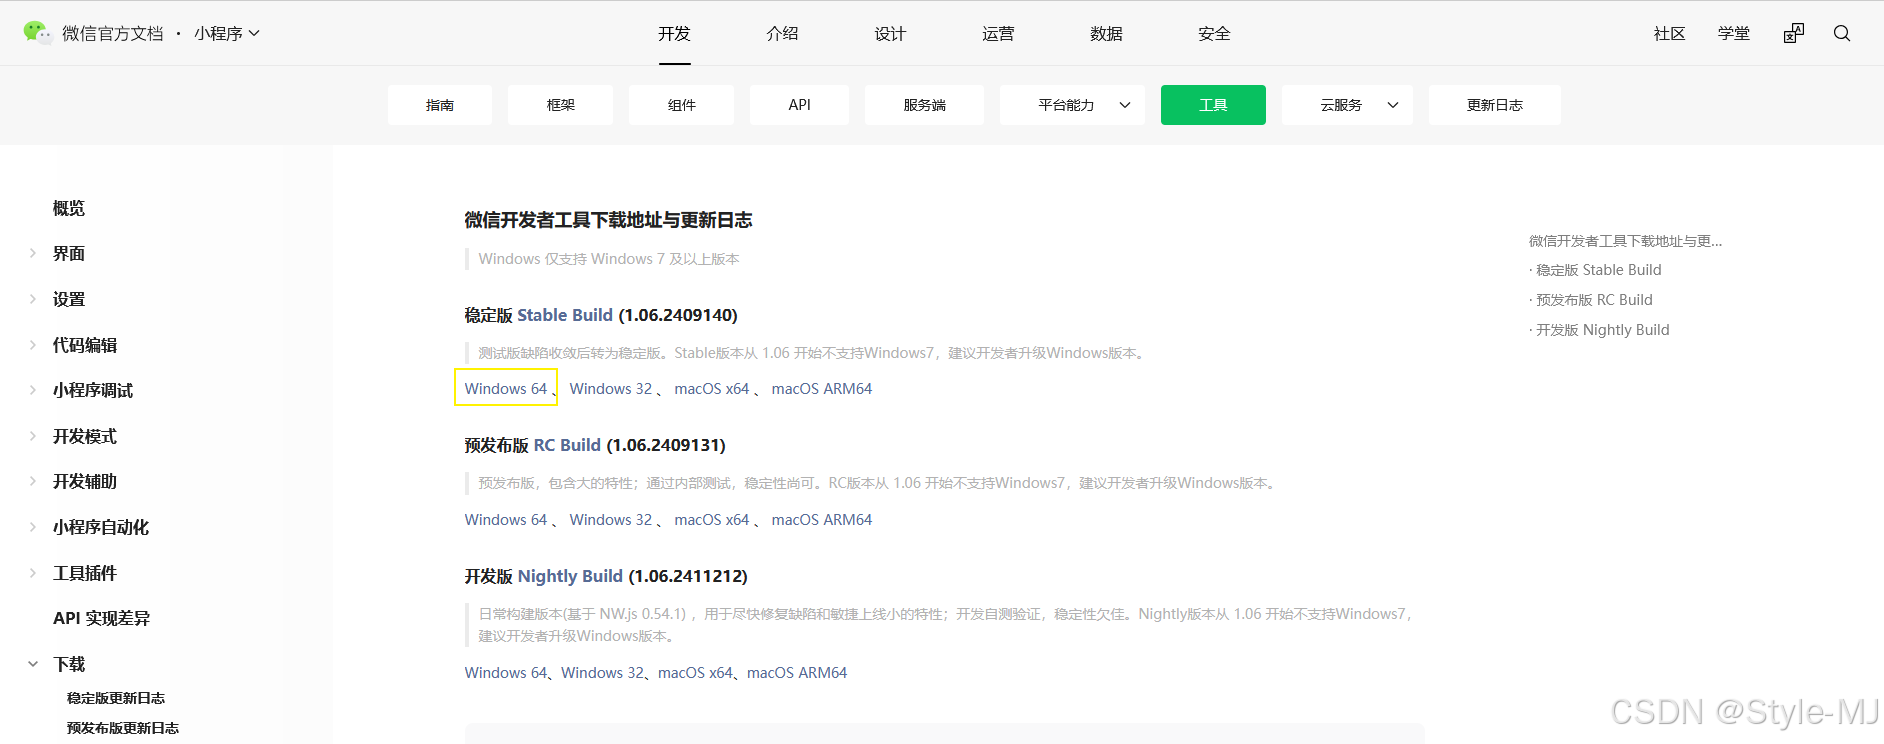Select the green 工具 button
Viewport: 1884px width, 744px height.
1213,105
